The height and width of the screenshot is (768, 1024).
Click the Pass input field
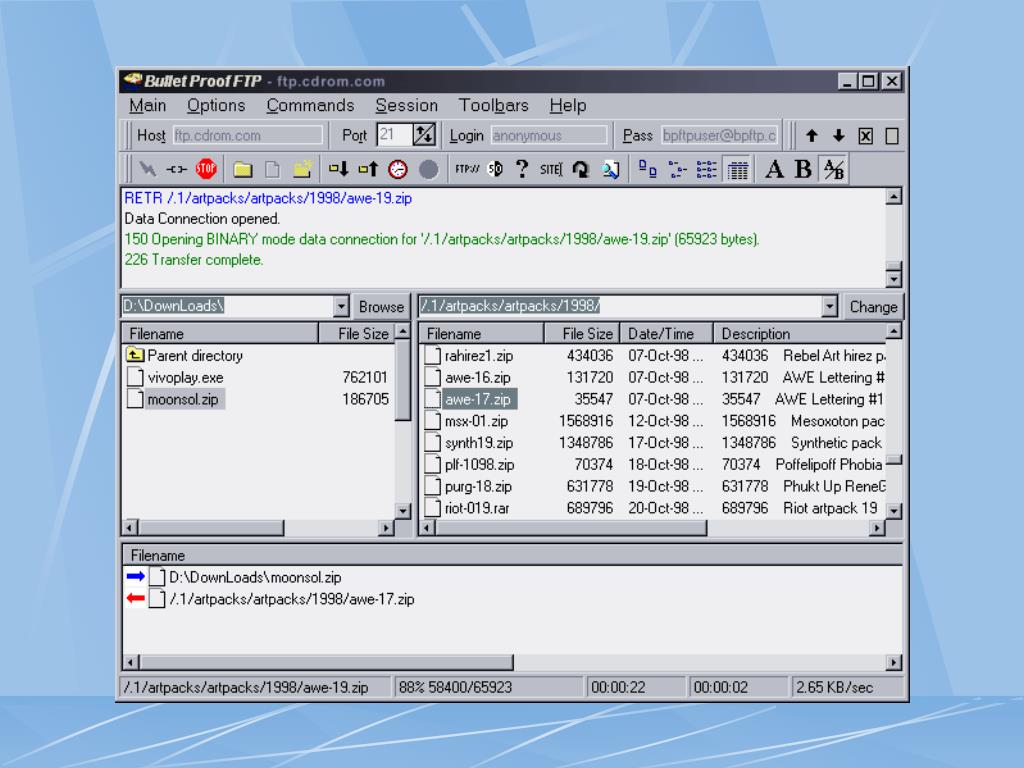click(720, 135)
